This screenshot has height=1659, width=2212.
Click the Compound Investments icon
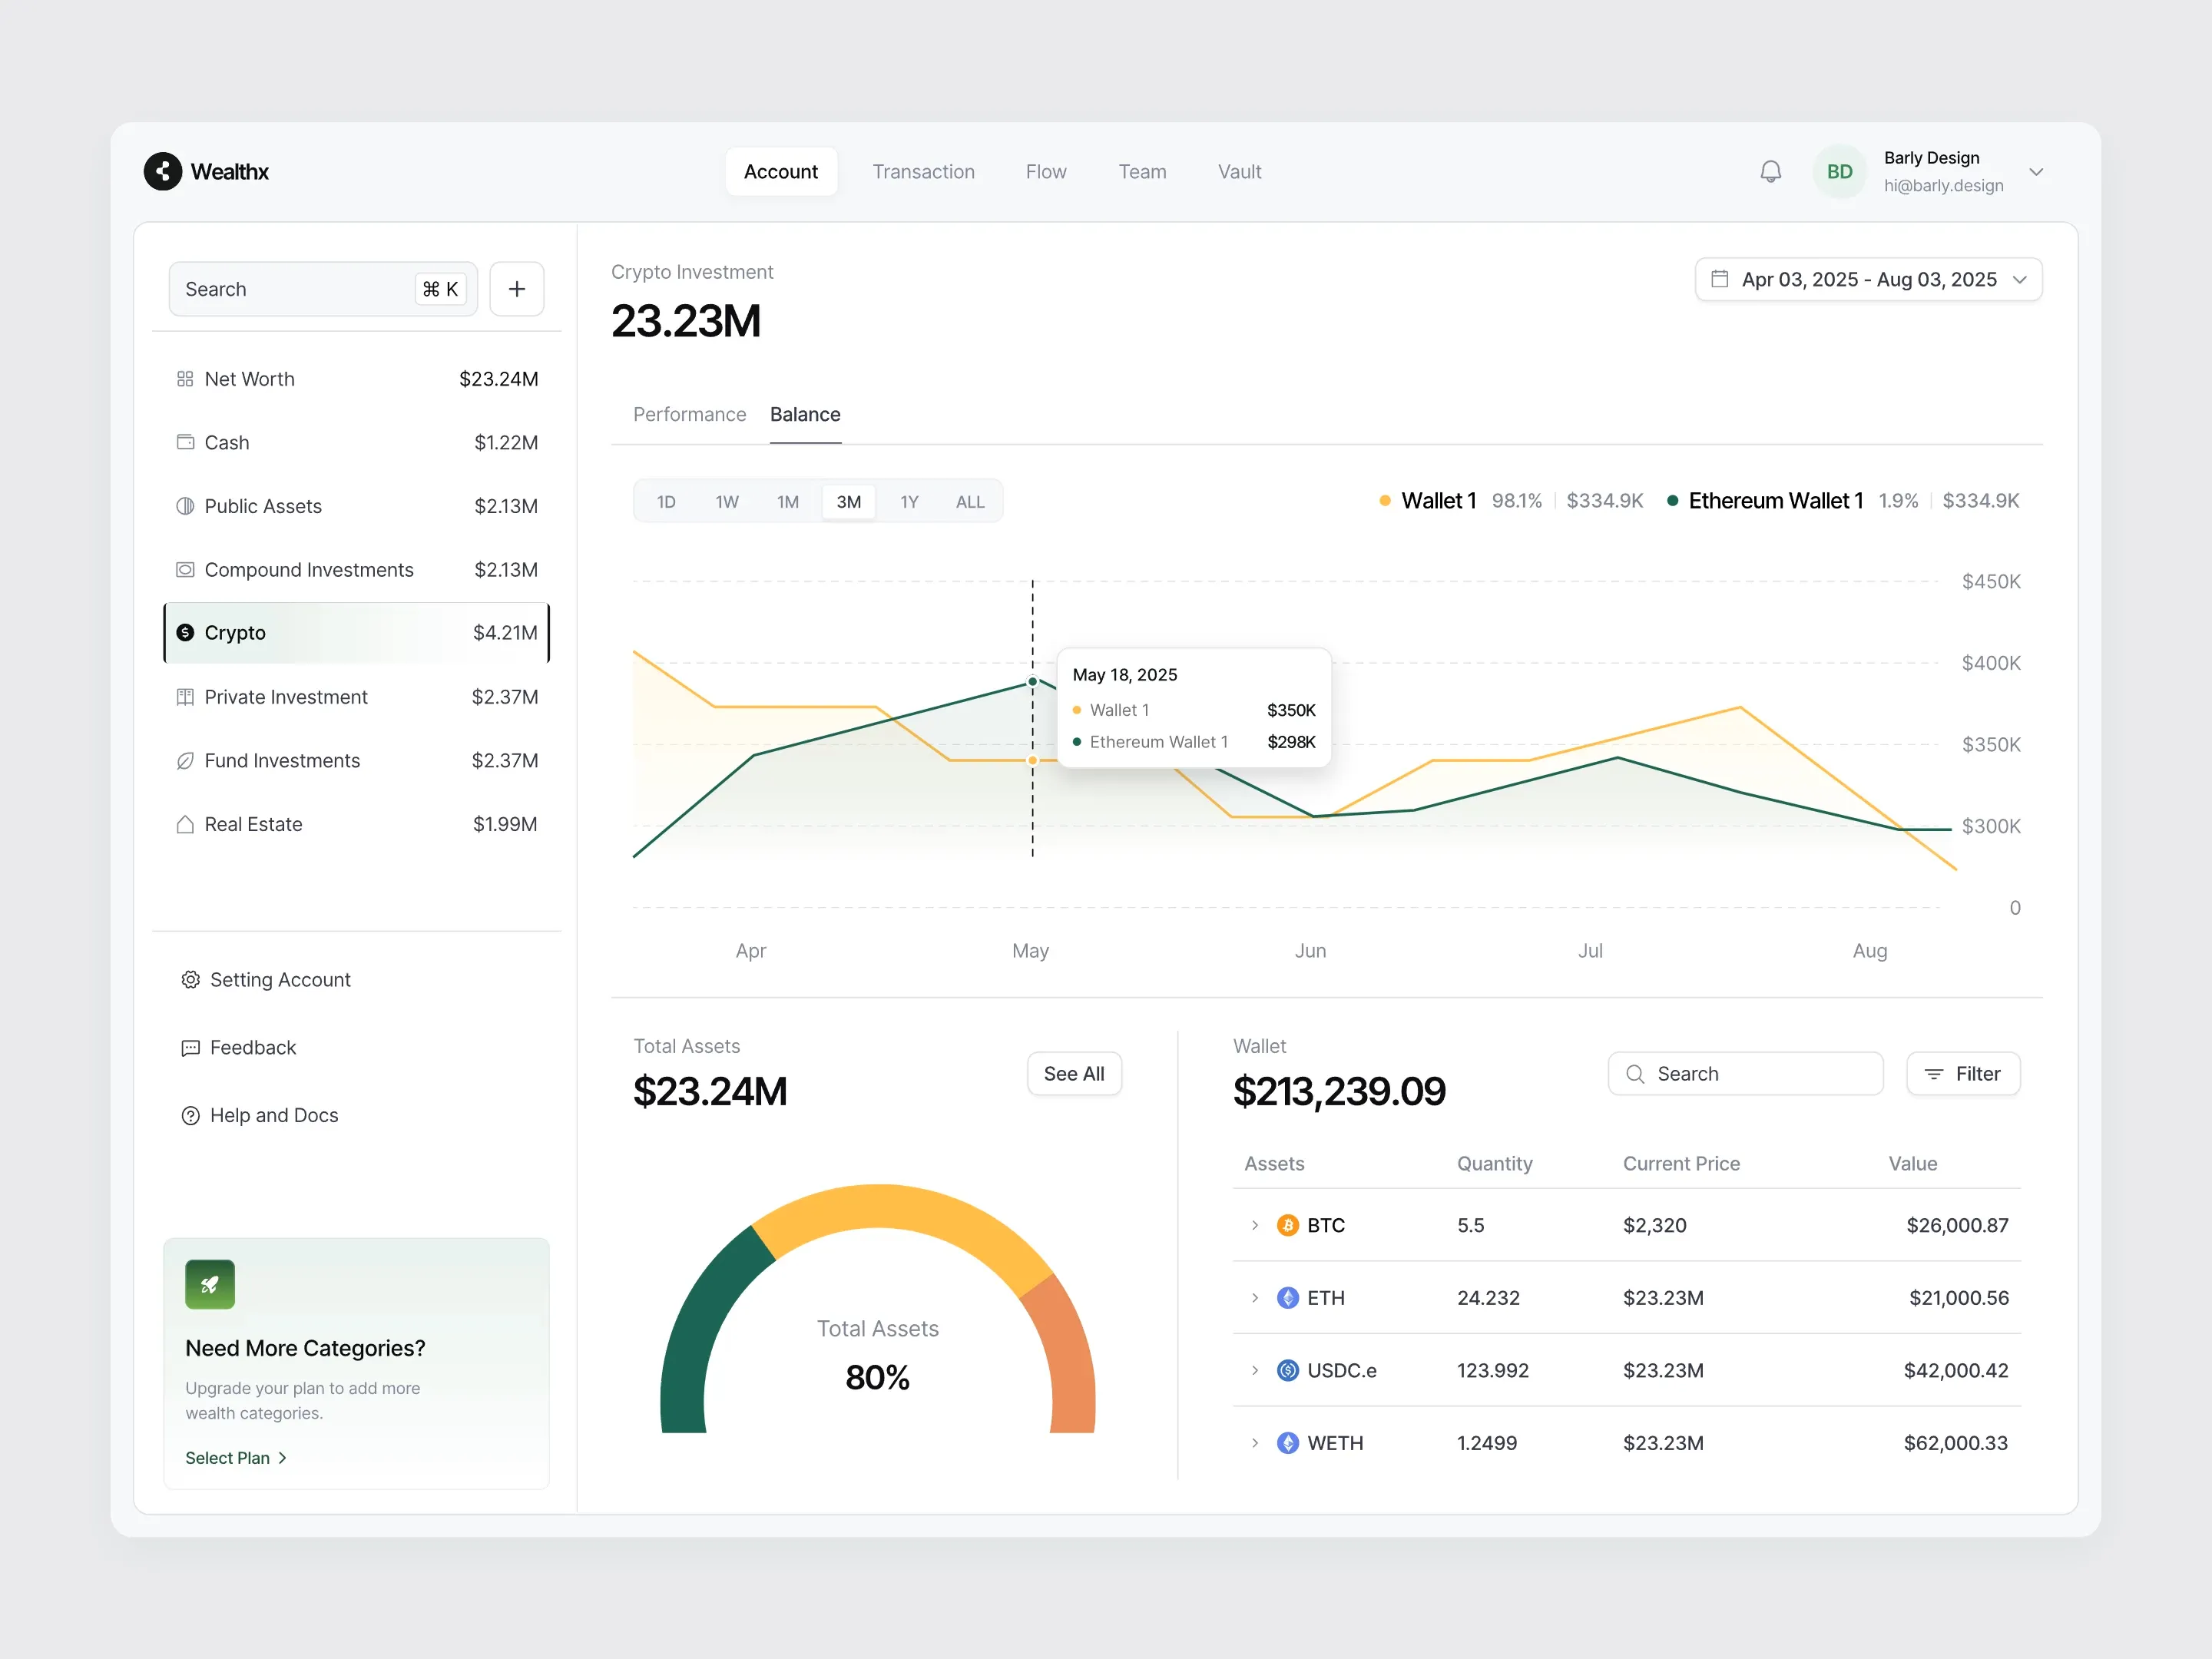(185, 570)
